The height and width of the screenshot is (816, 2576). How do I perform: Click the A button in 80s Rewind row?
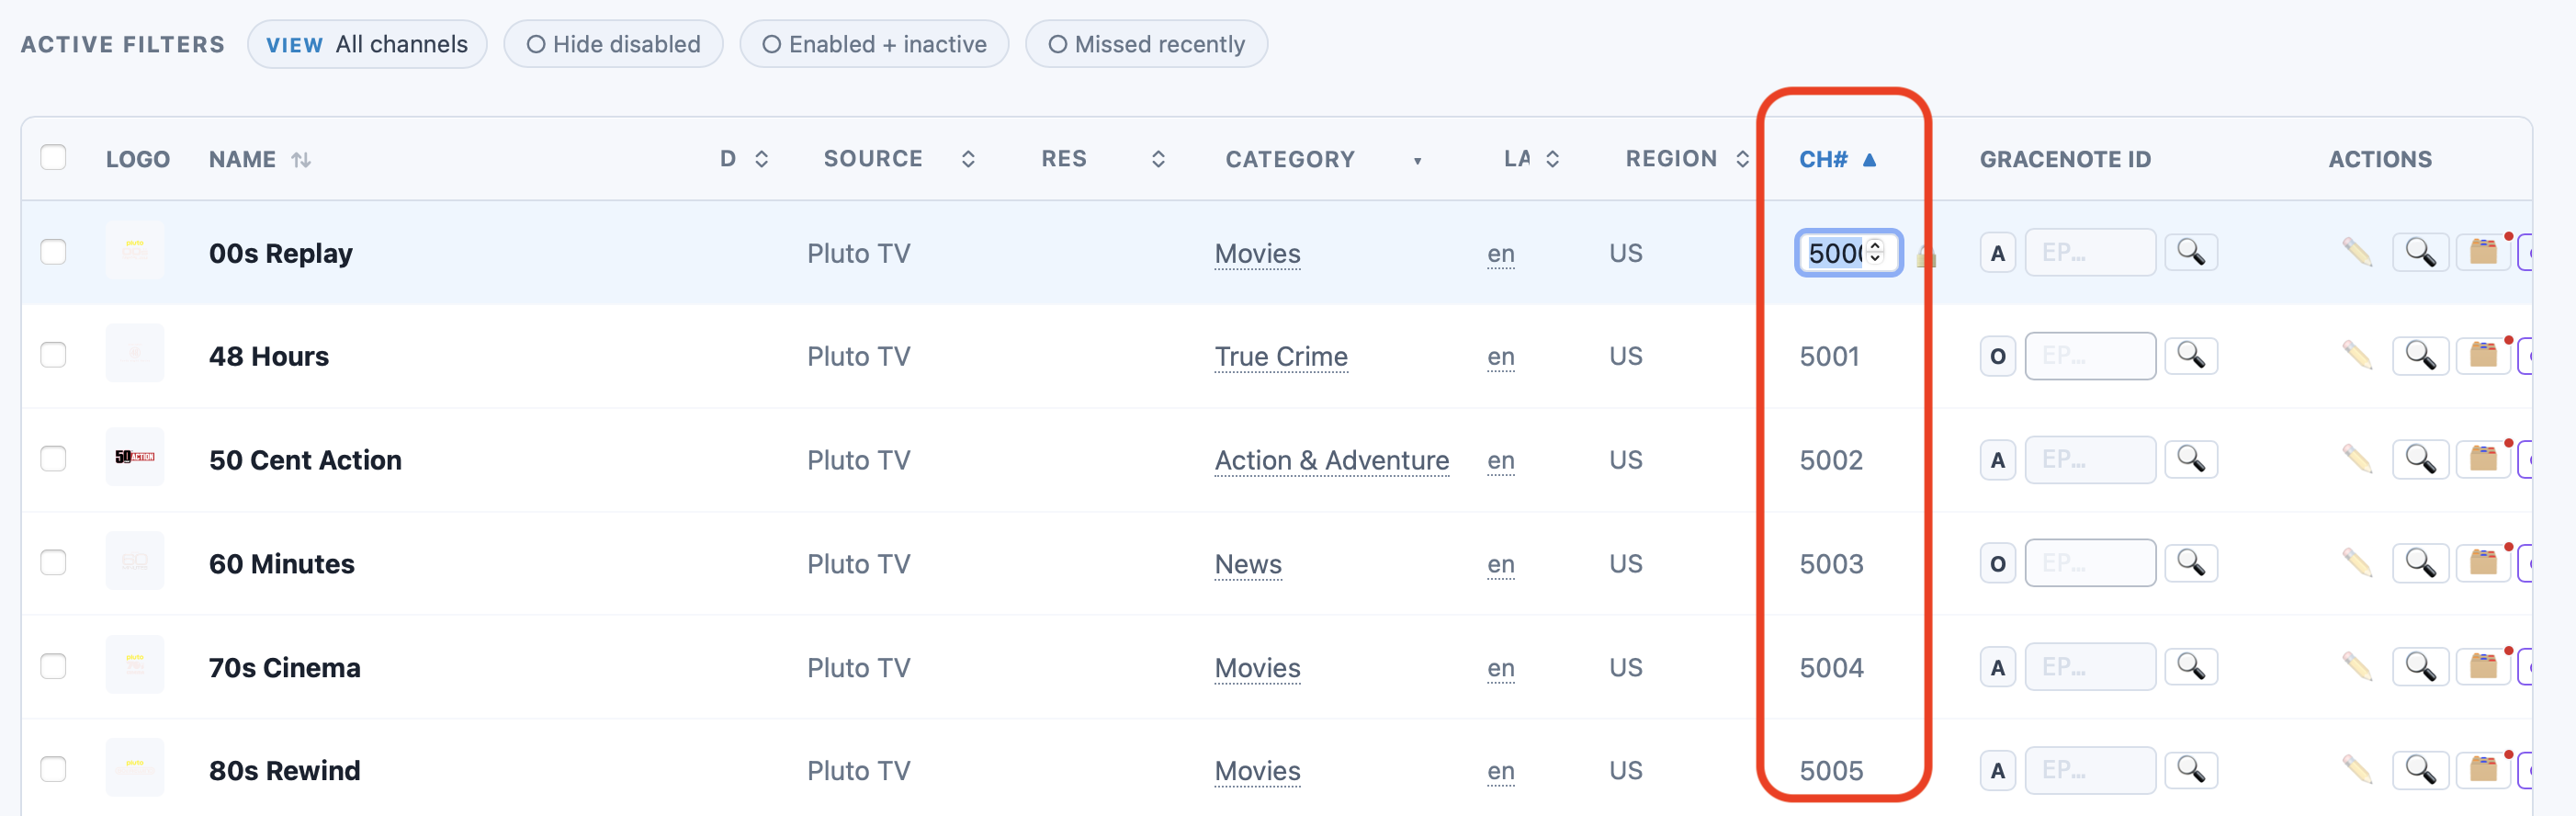pos(1997,771)
